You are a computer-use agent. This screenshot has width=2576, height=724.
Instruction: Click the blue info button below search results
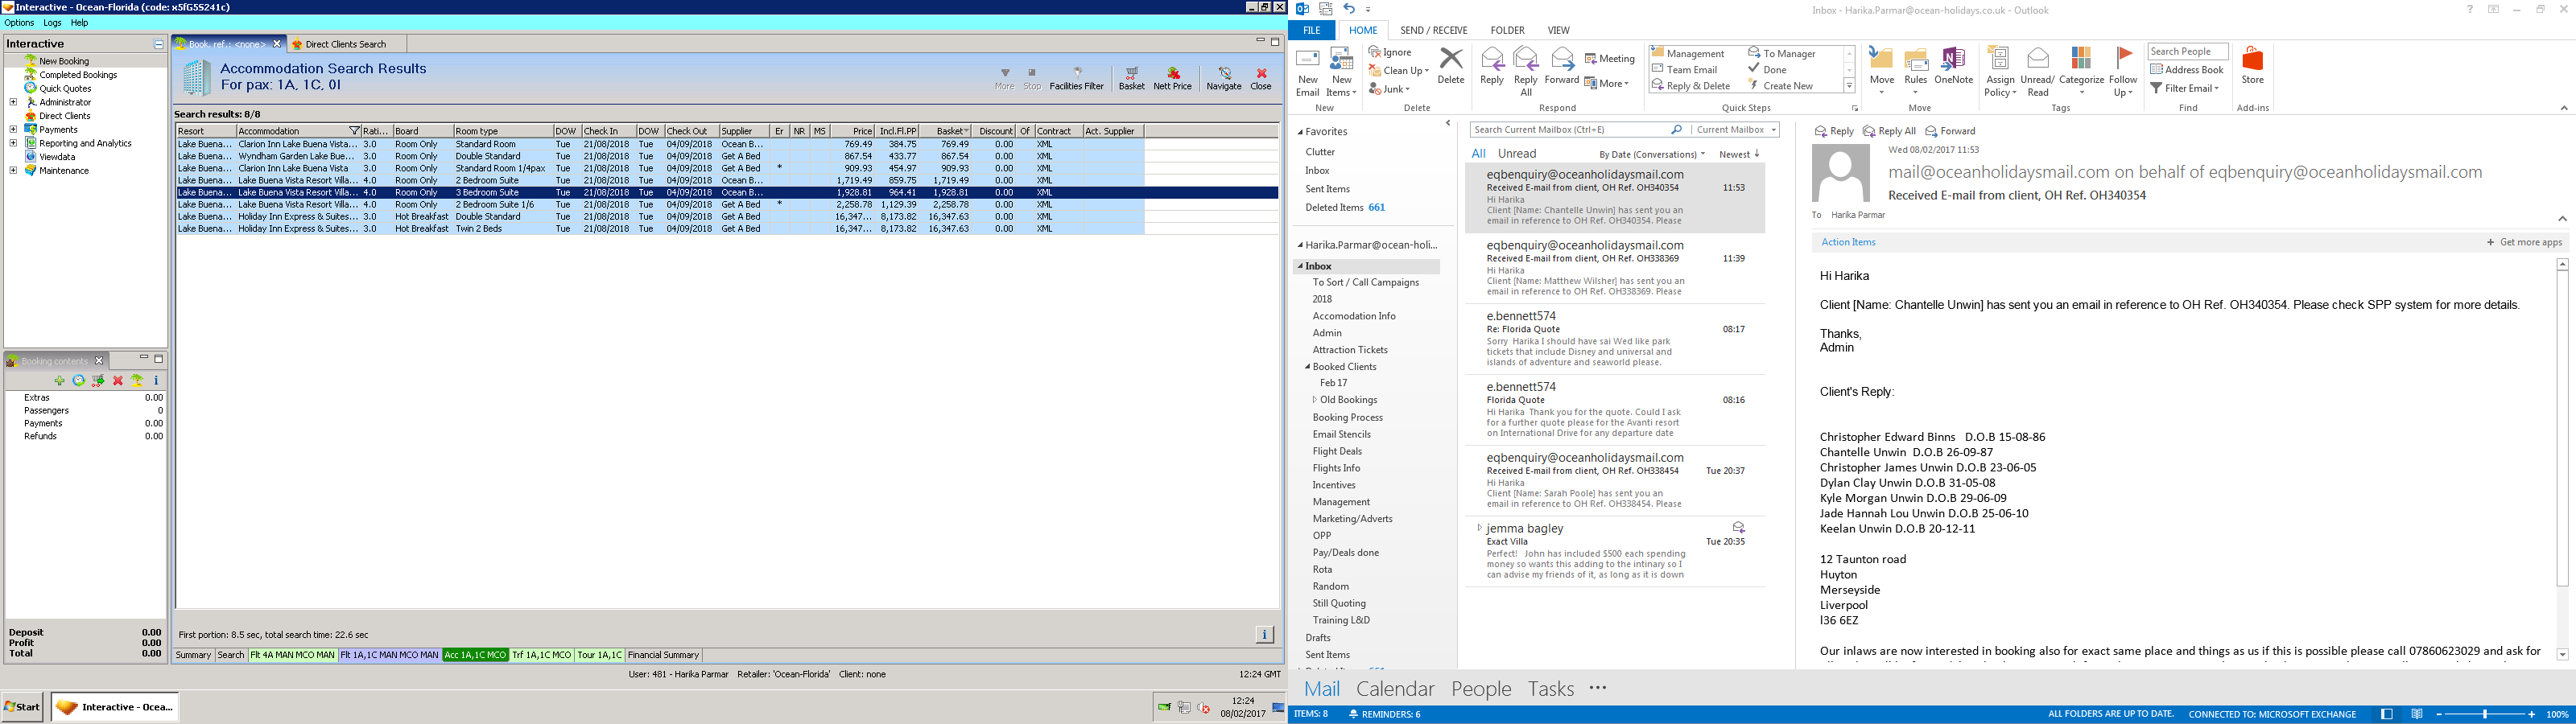tap(1264, 634)
